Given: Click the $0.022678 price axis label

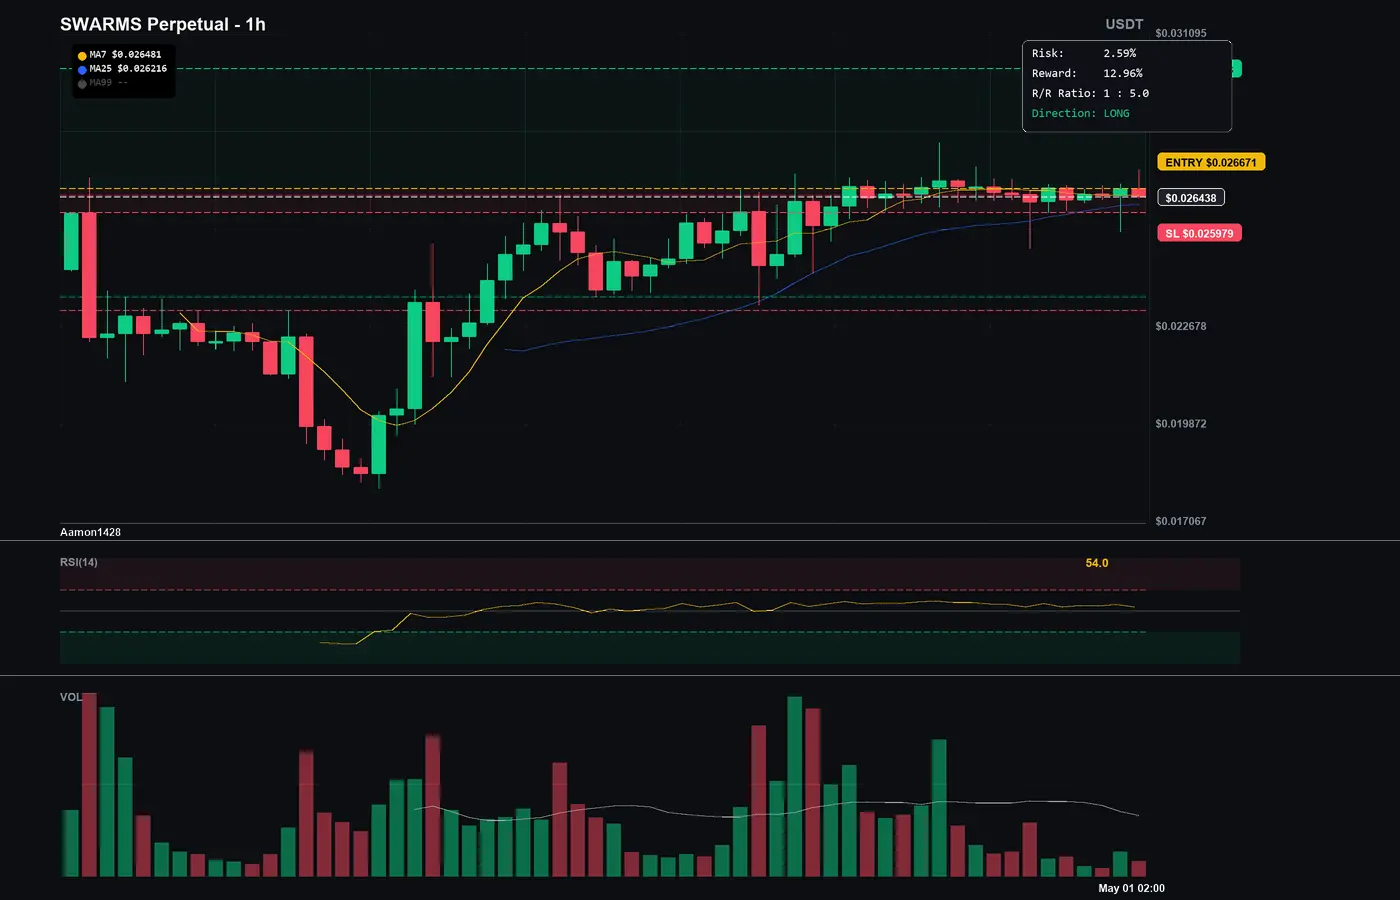Looking at the screenshot, I should (x=1181, y=326).
